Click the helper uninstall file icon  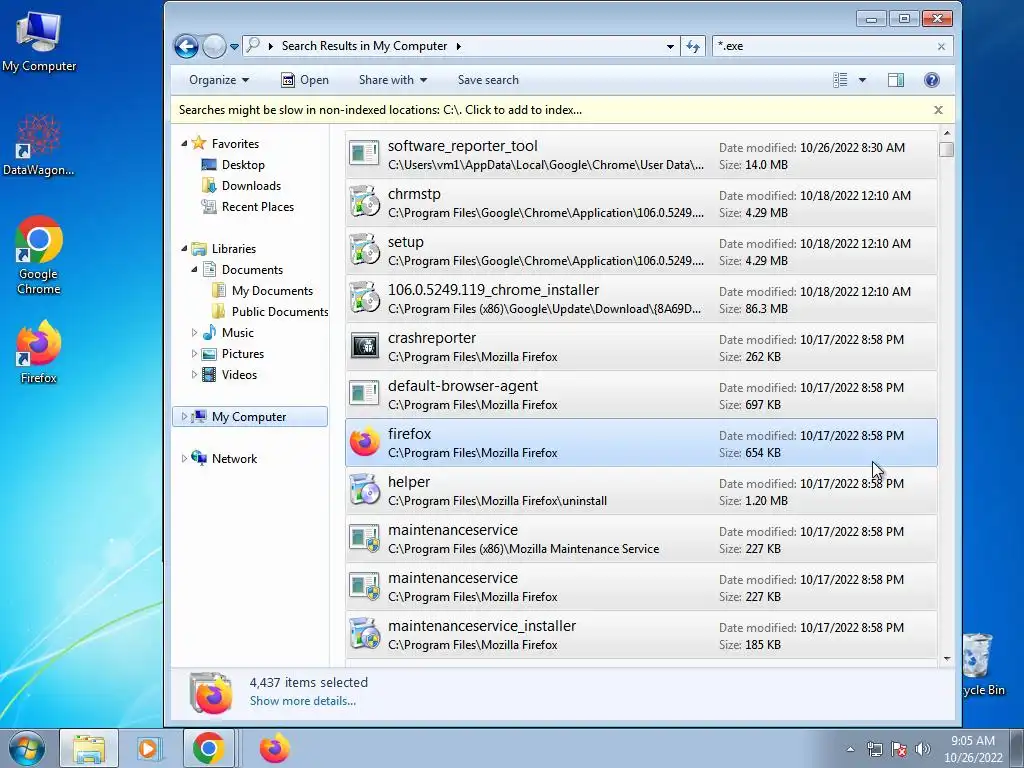364,490
